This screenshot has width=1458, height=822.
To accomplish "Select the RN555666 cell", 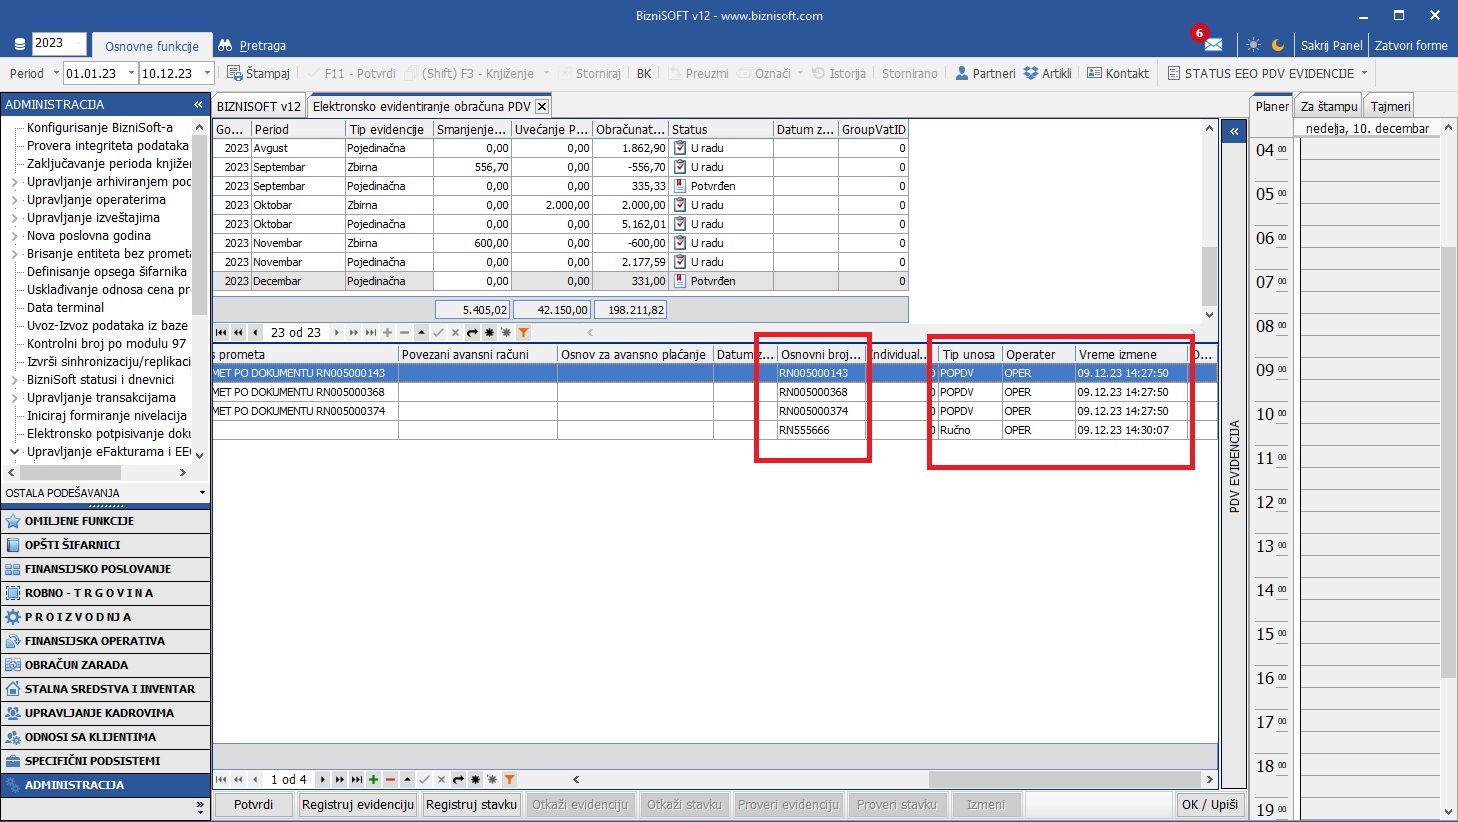I will [819, 430].
